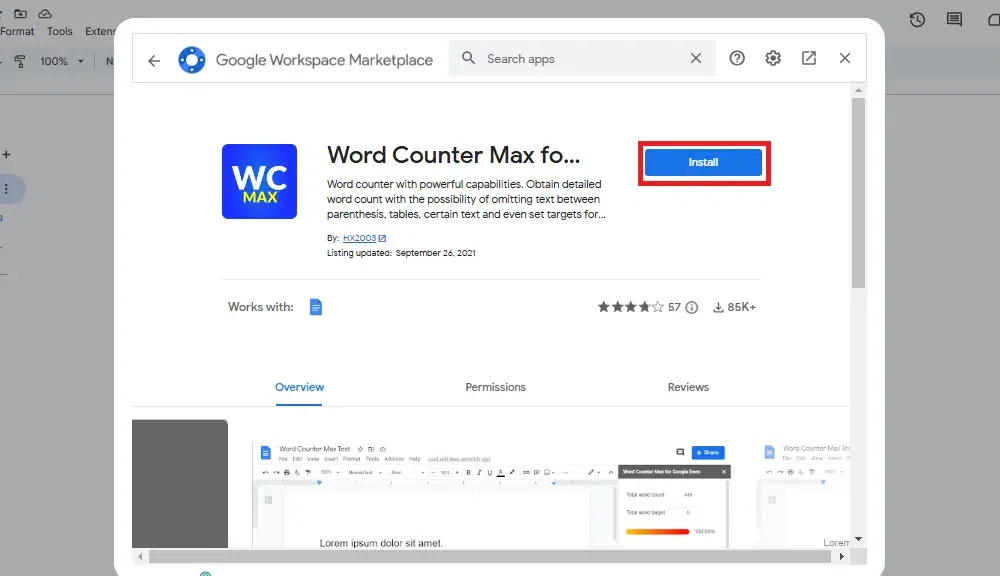
Task: Open the Format menu in Docs
Action: tap(17, 31)
